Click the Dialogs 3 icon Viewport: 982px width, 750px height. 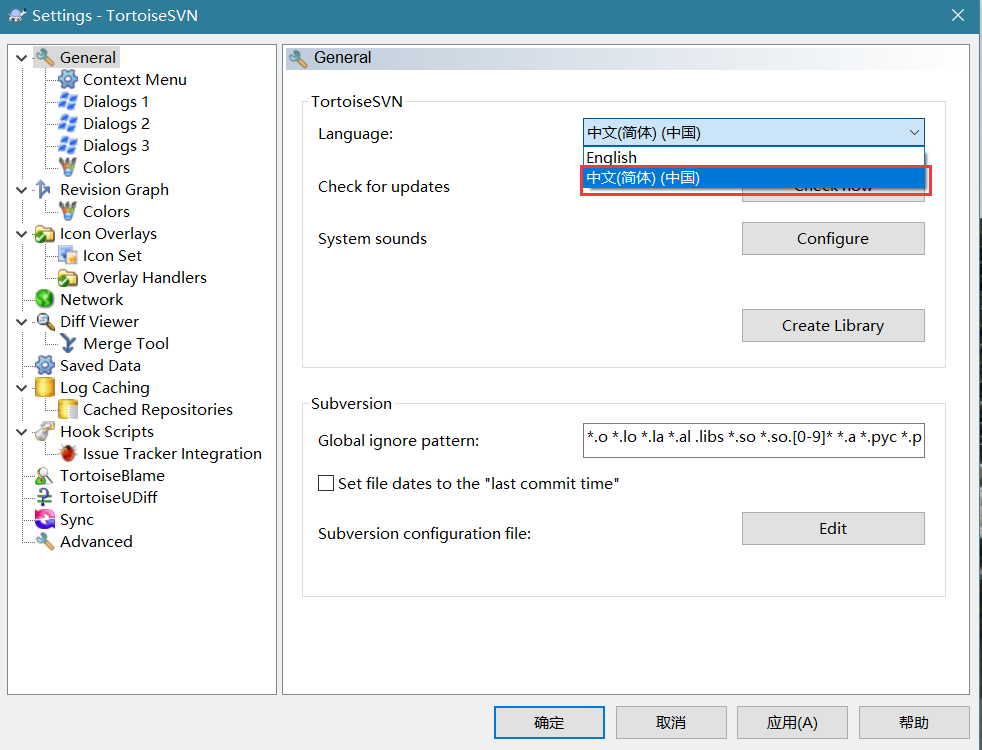(68, 145)
